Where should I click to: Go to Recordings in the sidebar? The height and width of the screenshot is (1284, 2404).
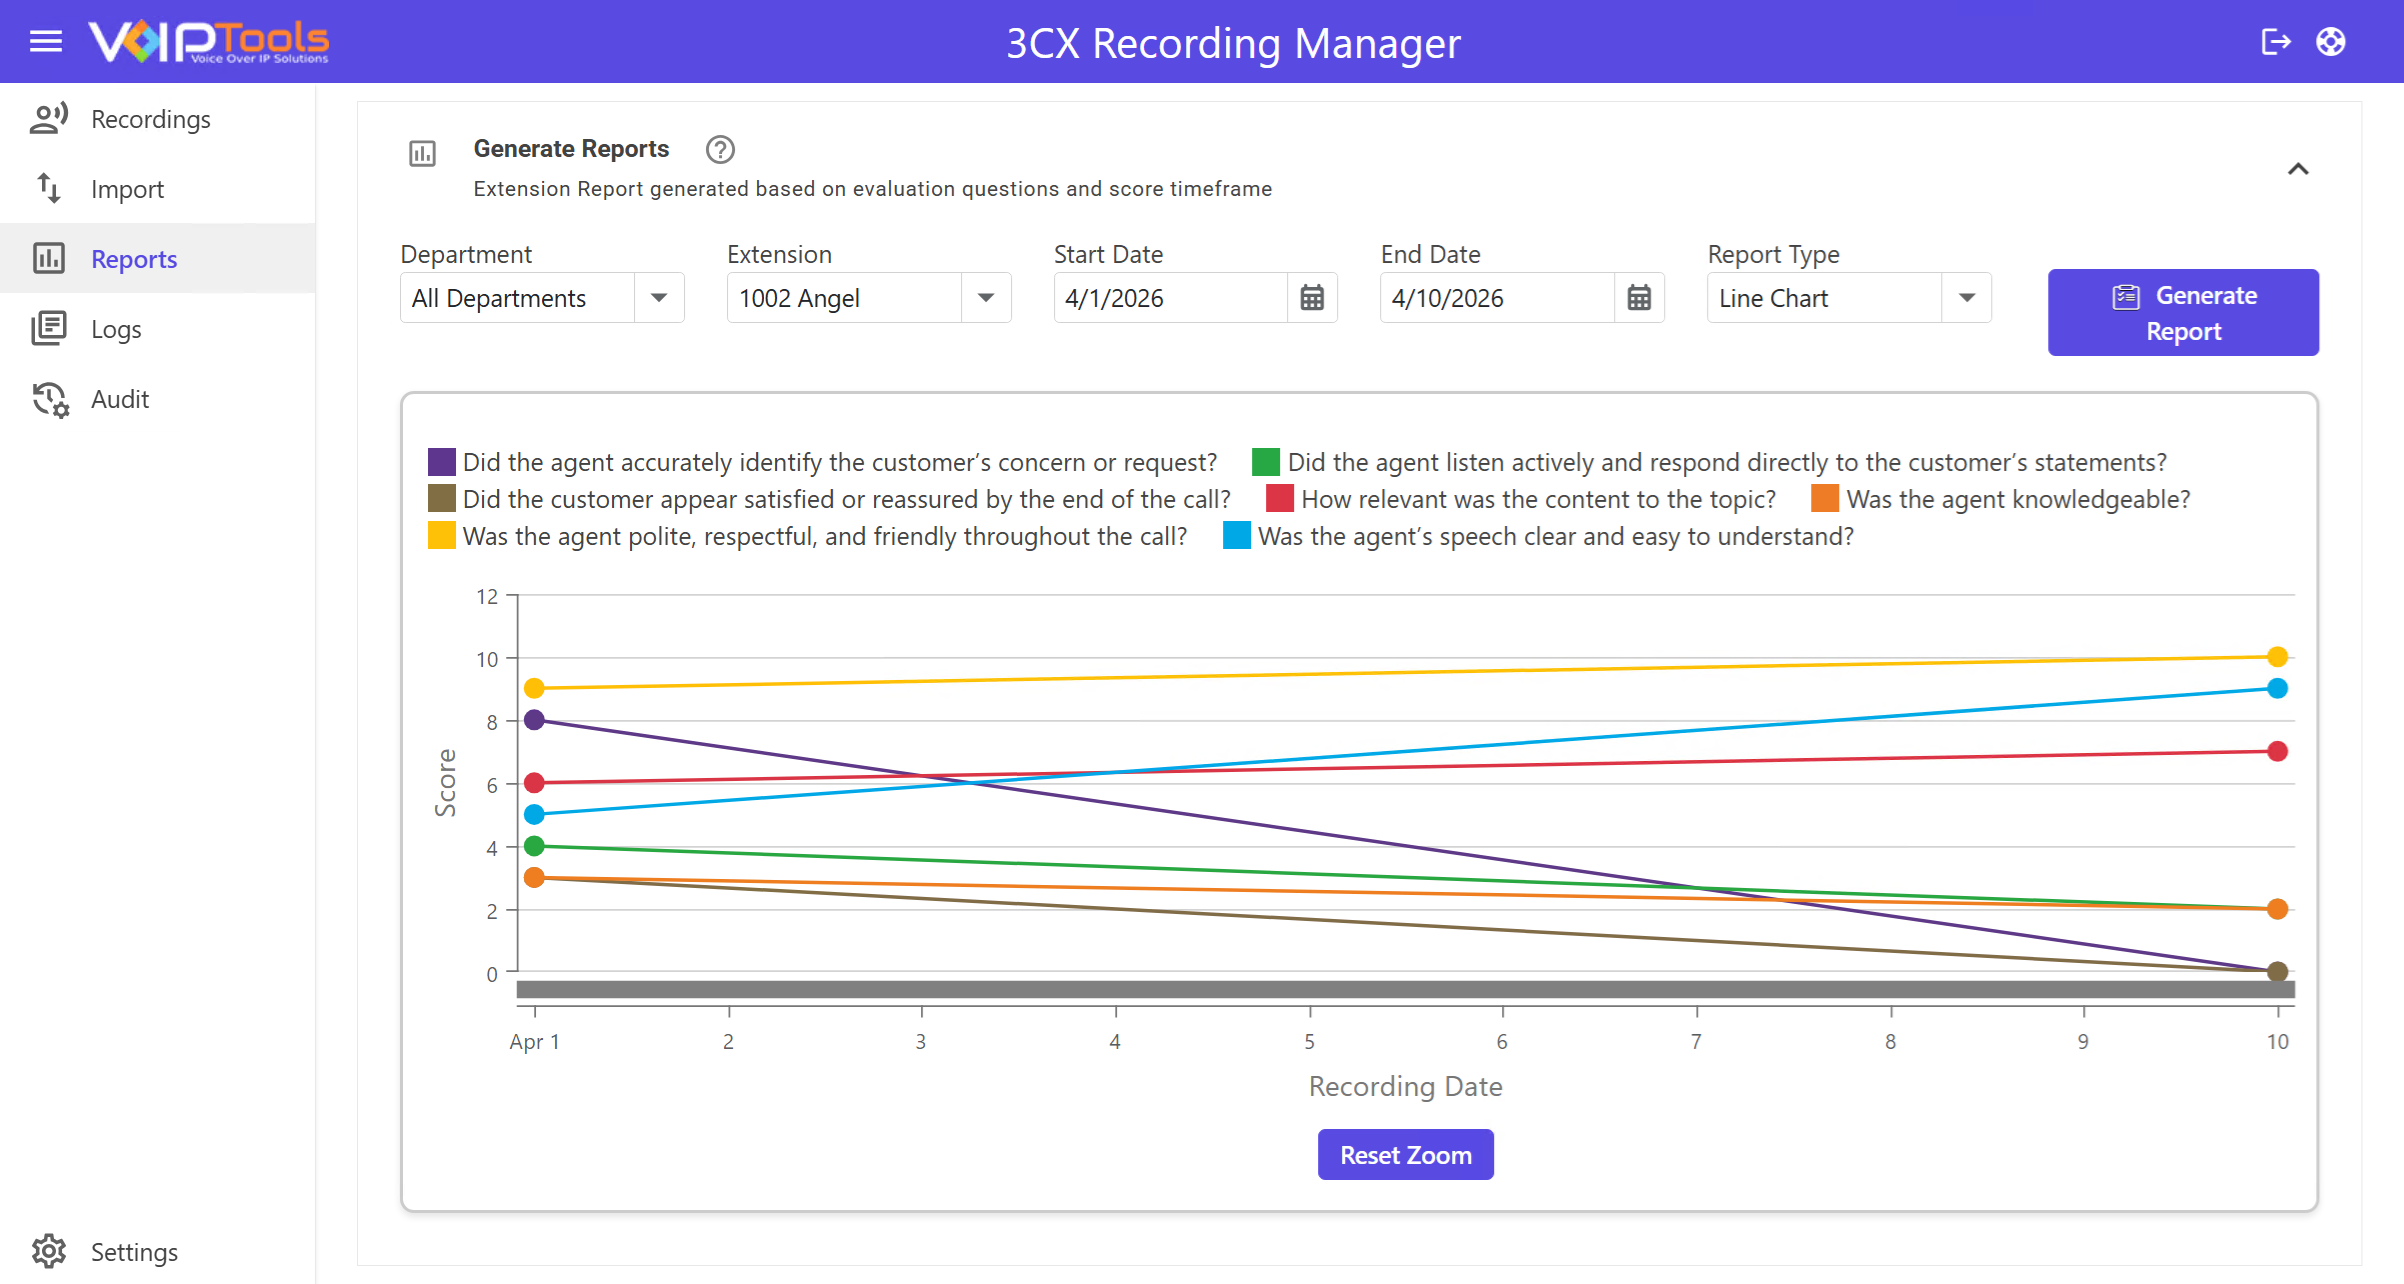(x=150, y=119)
